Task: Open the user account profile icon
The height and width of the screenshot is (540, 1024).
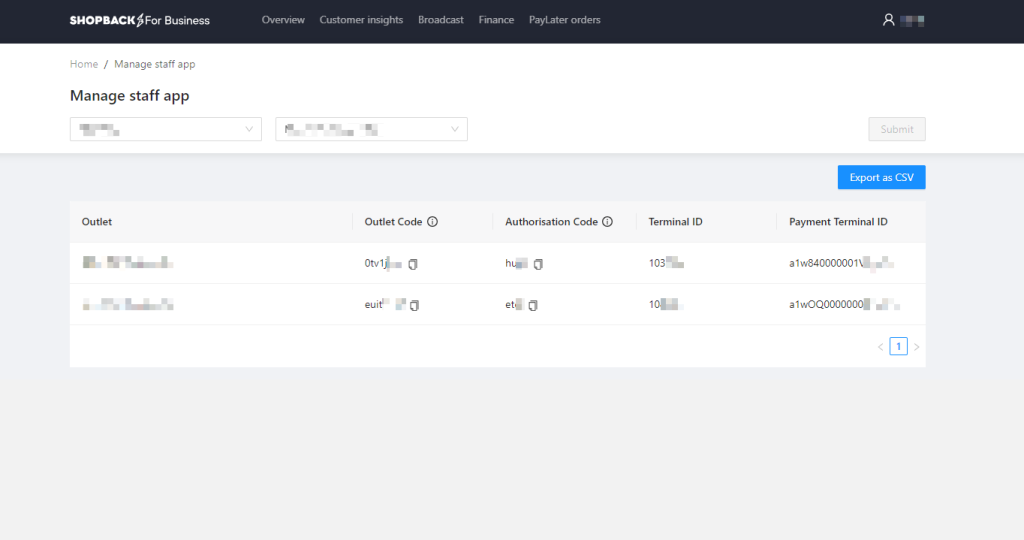Action: click(888, 20)
